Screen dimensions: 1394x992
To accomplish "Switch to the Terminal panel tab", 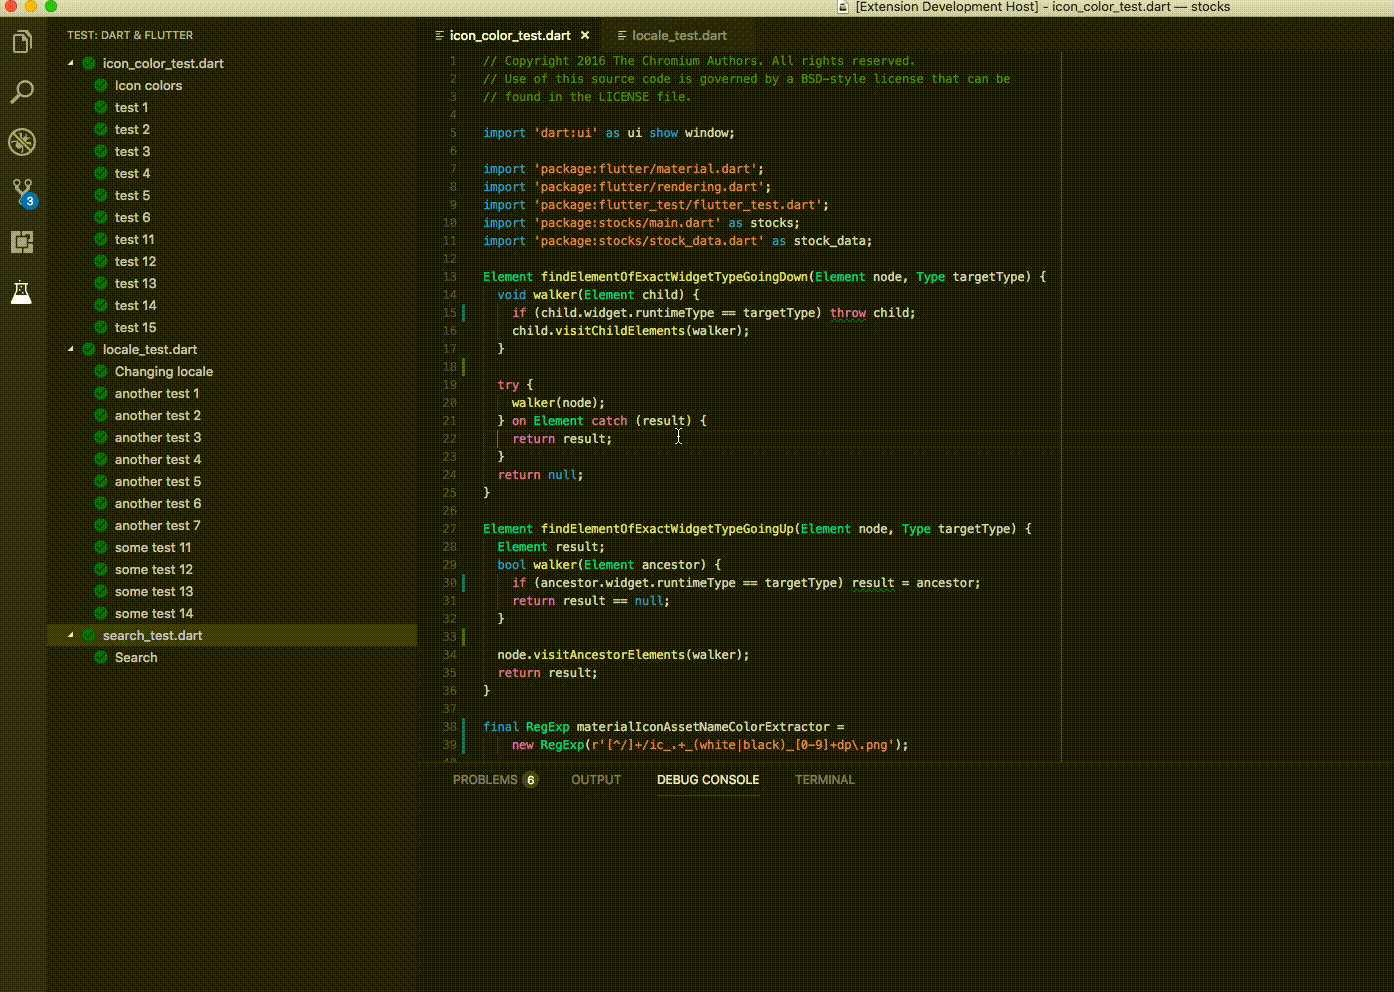I will 824,780.
